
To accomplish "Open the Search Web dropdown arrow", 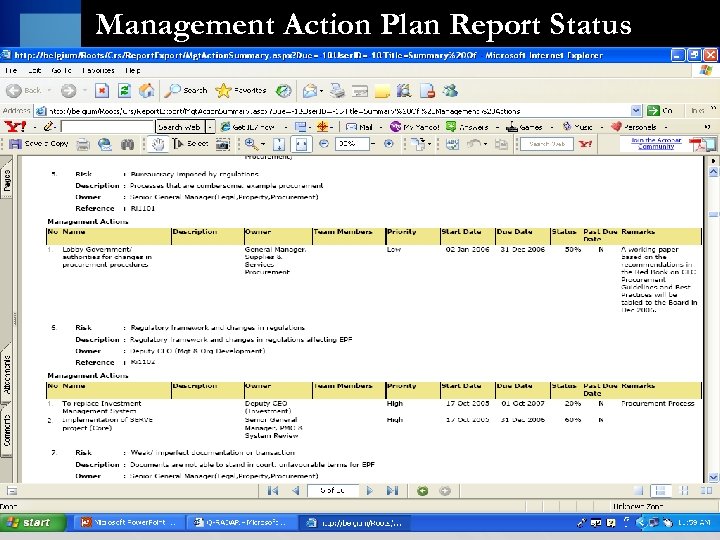I will coord(210,127).
